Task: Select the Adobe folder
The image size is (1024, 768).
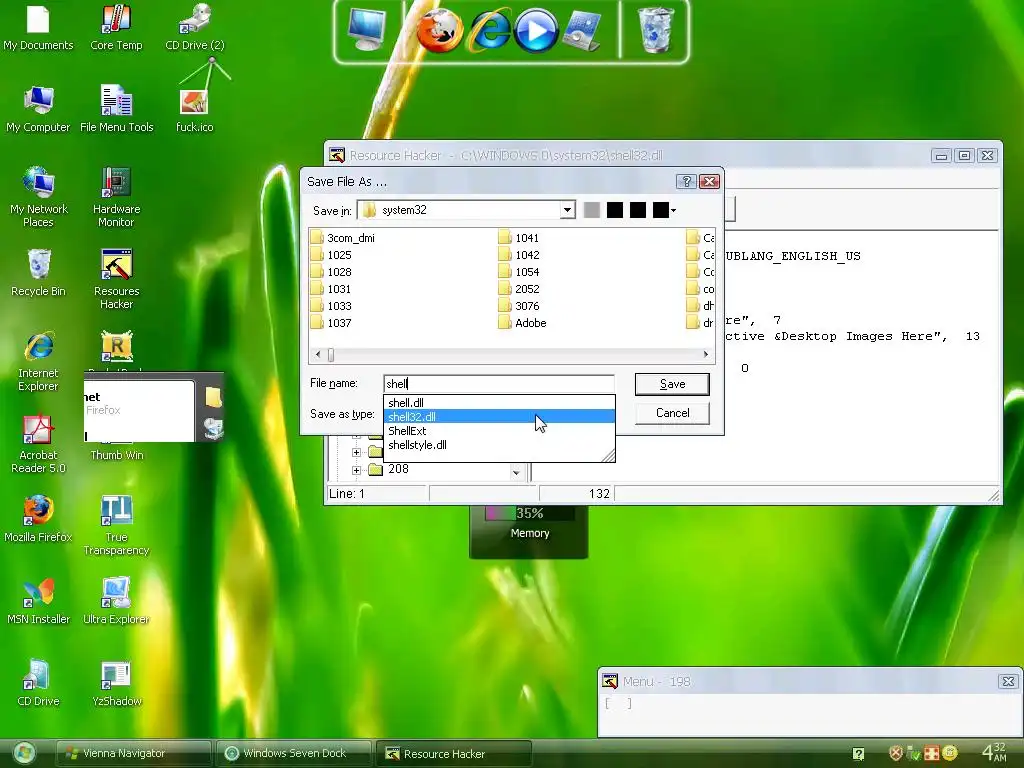Action: [x=522, y=323]
